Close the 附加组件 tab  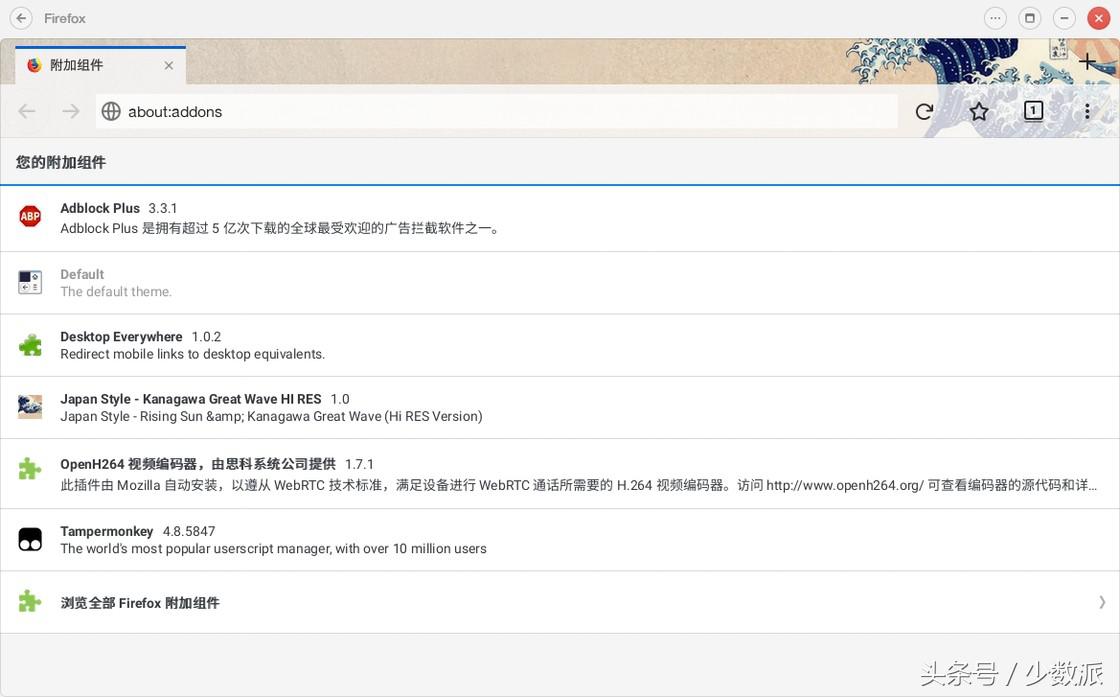169,65
